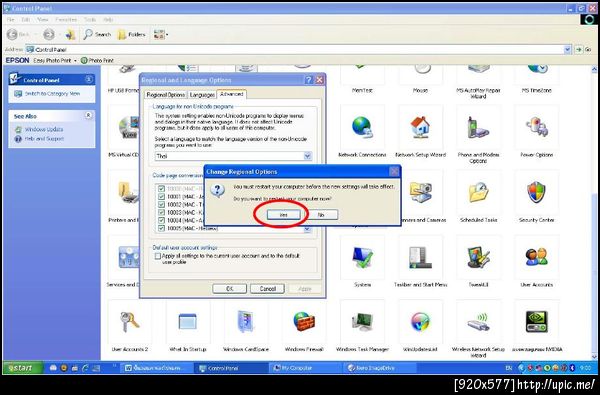Image resolution: width=600 pixels, height=395 pixels.
Task: Click the Photo Print toolbar button
Action: click(x=98, y=60)
